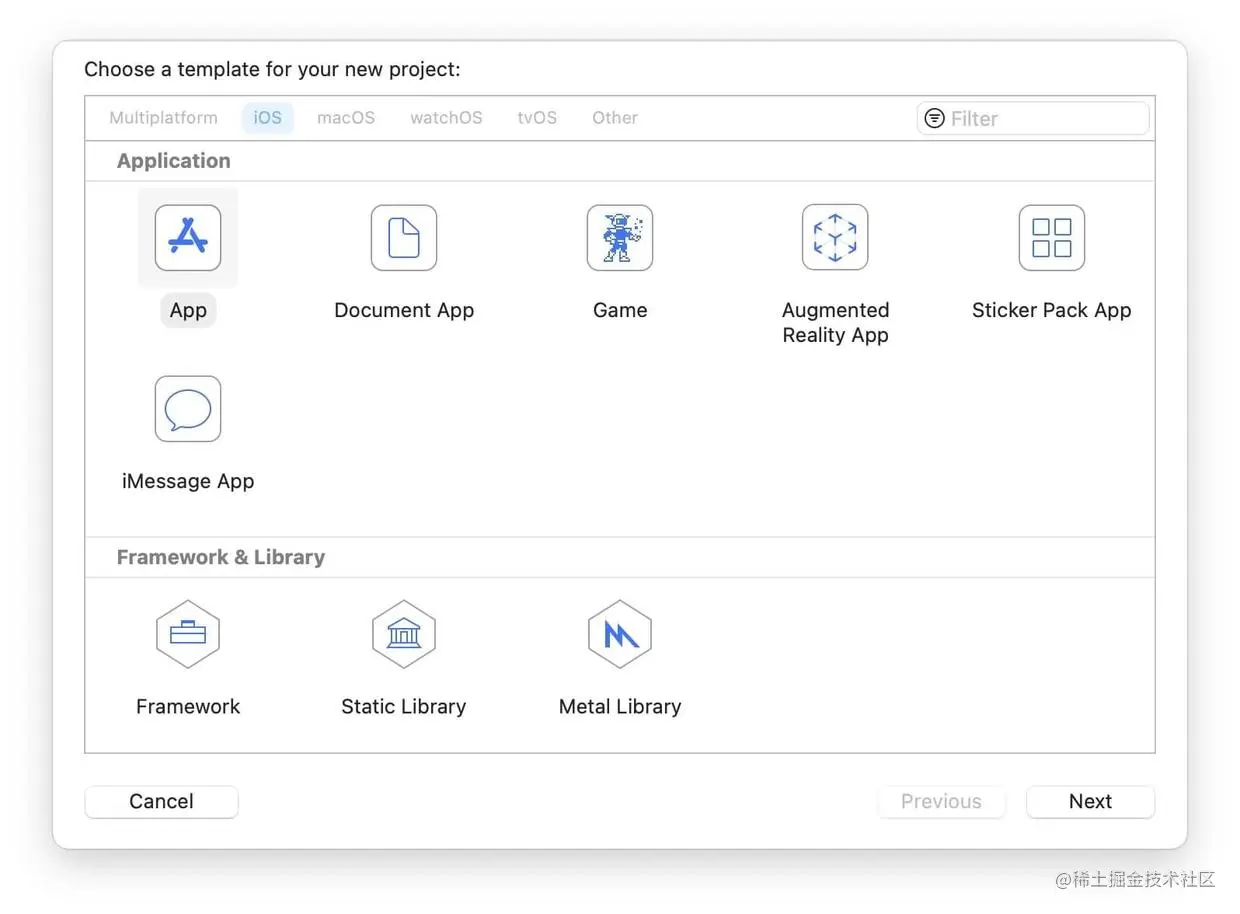Switch to the Multiplatform tab
The image size is (1240, 914).
(163, 118)
